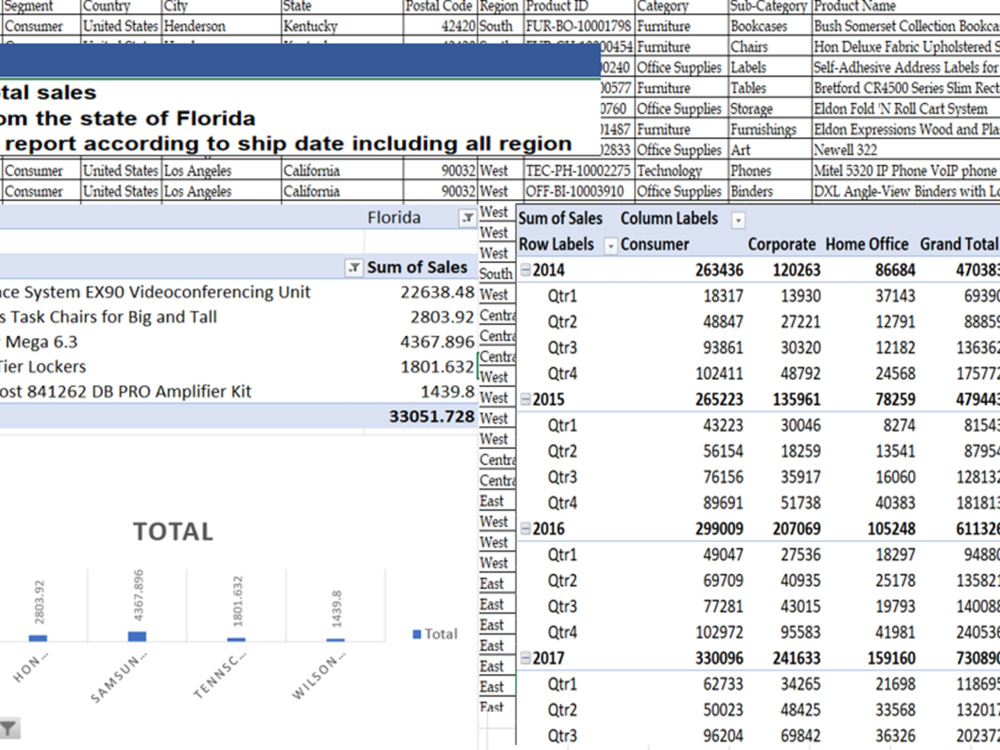The height and width of the screenshot is (750, 1000).
Task: Select the Qtr3 row under 2016
Action: click(562, 606)
